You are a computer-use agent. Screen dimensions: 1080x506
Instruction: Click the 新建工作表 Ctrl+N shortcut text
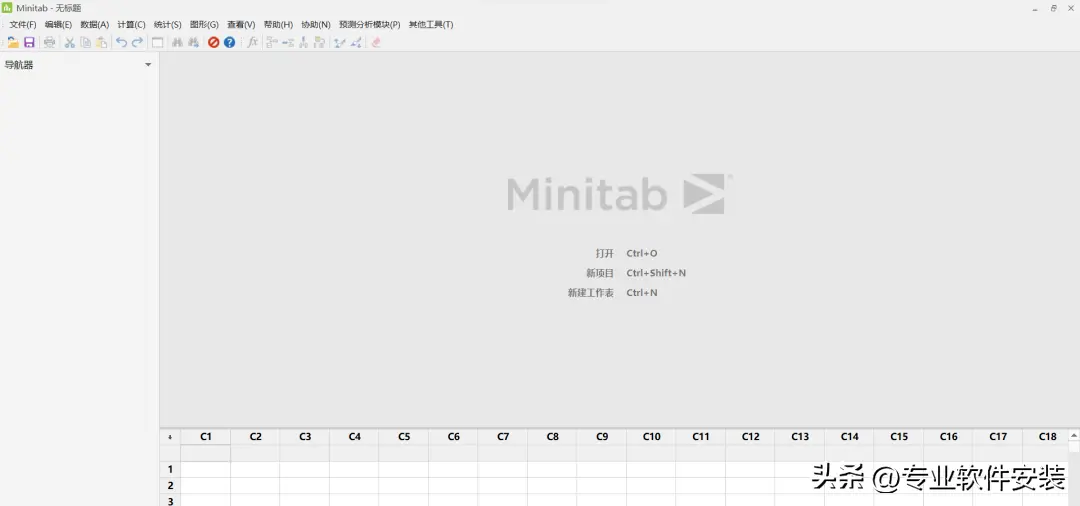pos(613,293)
